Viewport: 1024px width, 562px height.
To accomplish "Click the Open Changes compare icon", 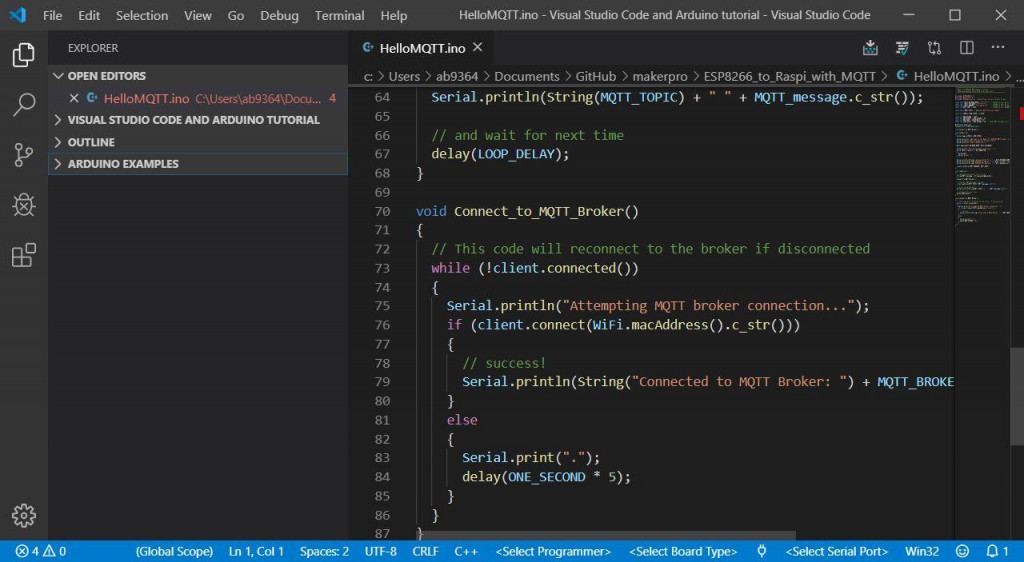I will pyautogui.click(x=935, y=48).
